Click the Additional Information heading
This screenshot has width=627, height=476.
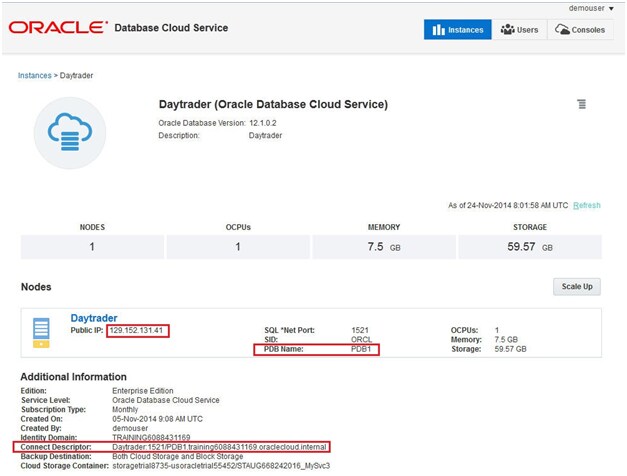coord(74,377)
